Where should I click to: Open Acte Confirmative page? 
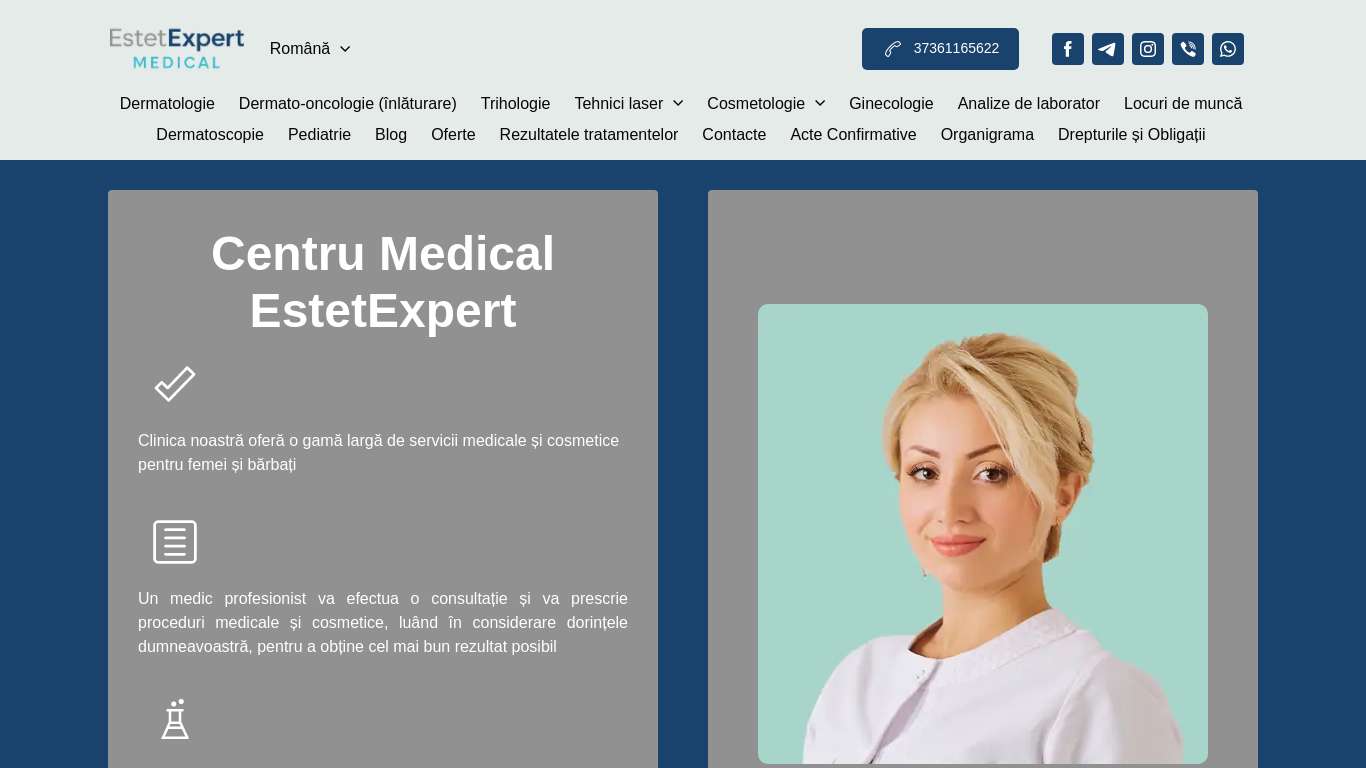[853, 135]
